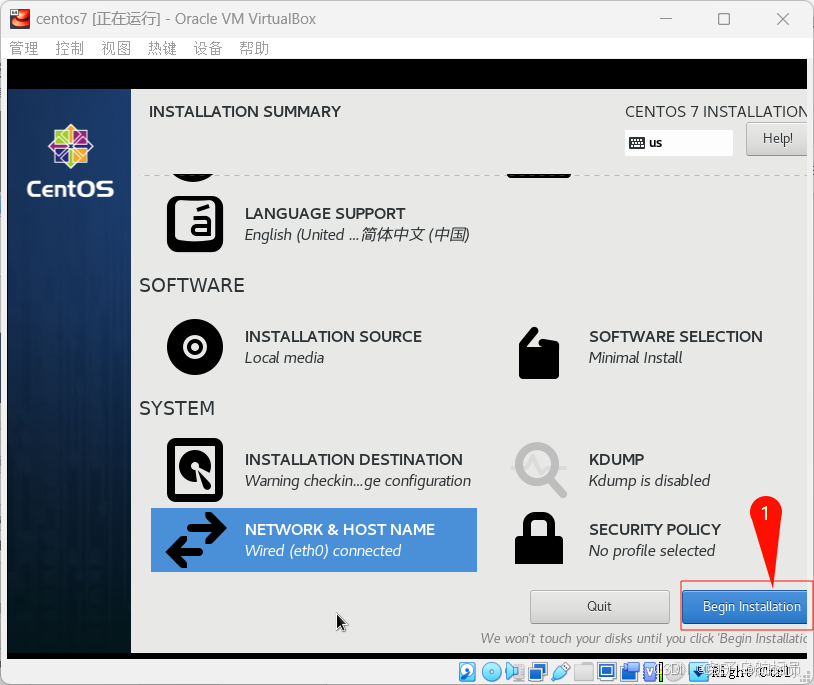The height and width of the screenshot is (685, 814).
Task: Open INSTALLATION SOURCE settings
Action: [x=314, y=347]
